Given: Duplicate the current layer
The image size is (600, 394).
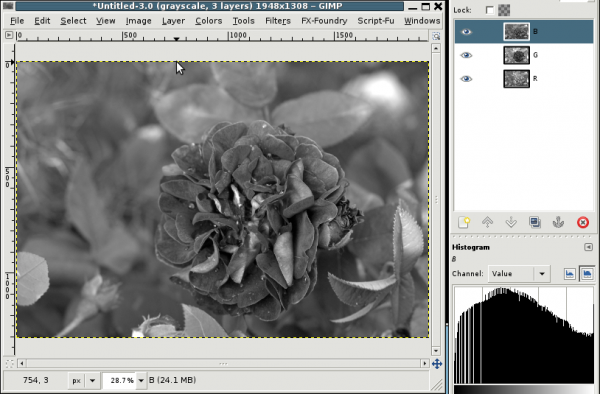Looking at the screenshot, I should (535, 222).
